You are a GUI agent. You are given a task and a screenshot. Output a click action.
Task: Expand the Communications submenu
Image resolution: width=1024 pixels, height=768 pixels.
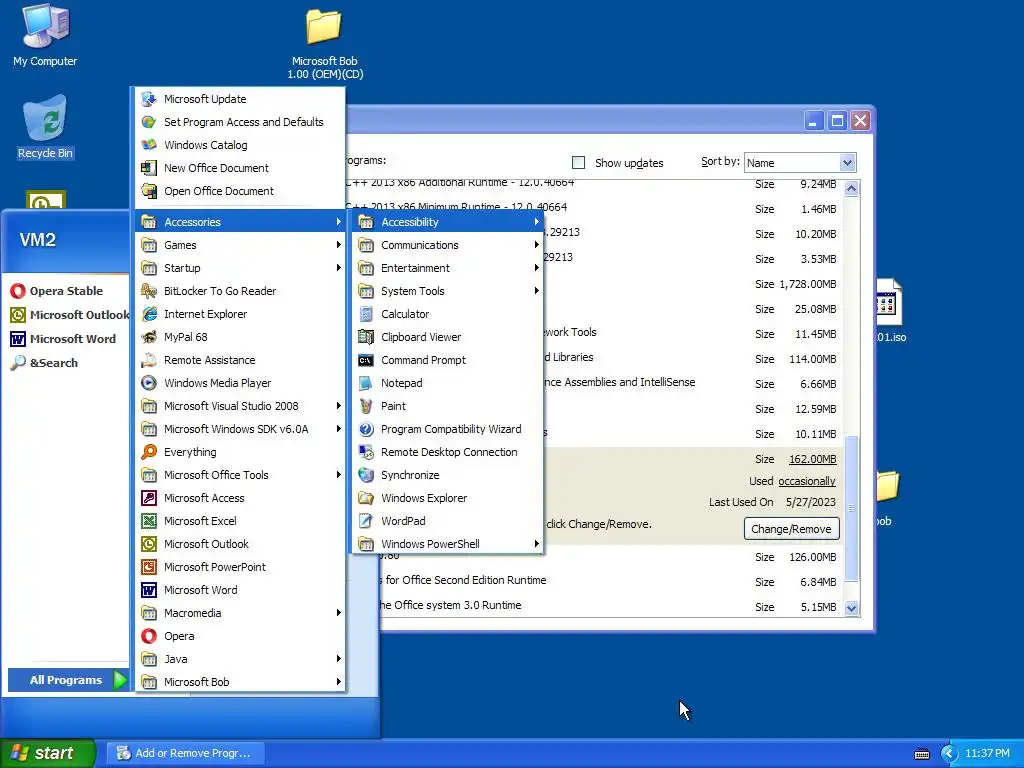pos(448,245)
